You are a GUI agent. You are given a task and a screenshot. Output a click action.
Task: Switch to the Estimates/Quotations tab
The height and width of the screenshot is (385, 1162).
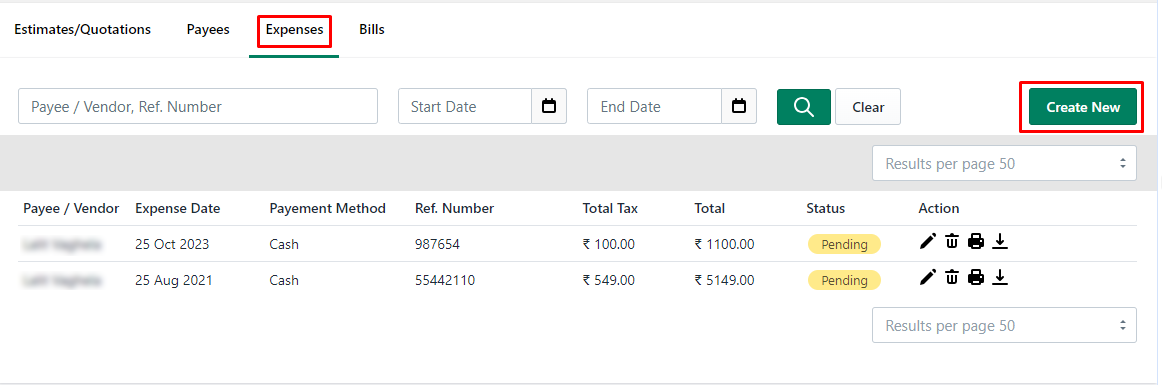click(x=83, y=30)
